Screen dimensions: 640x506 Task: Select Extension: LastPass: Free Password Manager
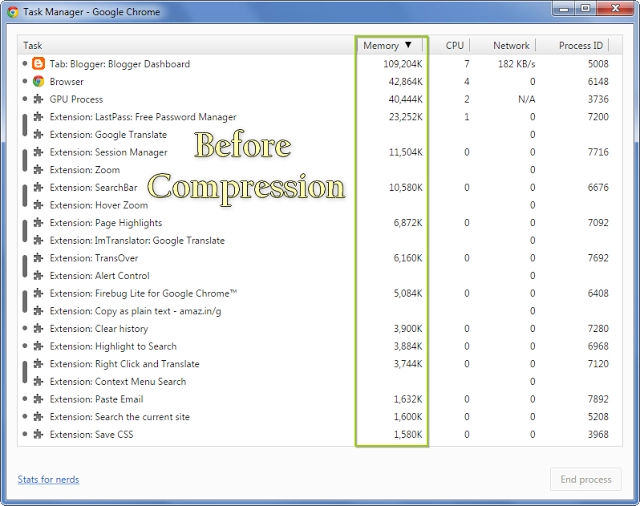pyautogui.click(x=320, y=117)
